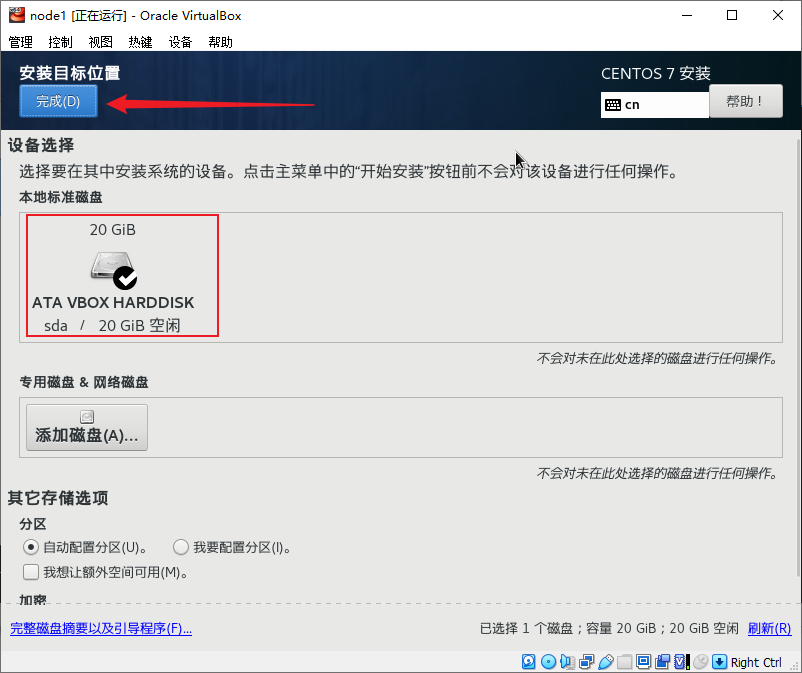Viewport: 802px width, 673px height.
Task: Open the 热键 menu
Action: pyautogui.click(x=140, y=42)
